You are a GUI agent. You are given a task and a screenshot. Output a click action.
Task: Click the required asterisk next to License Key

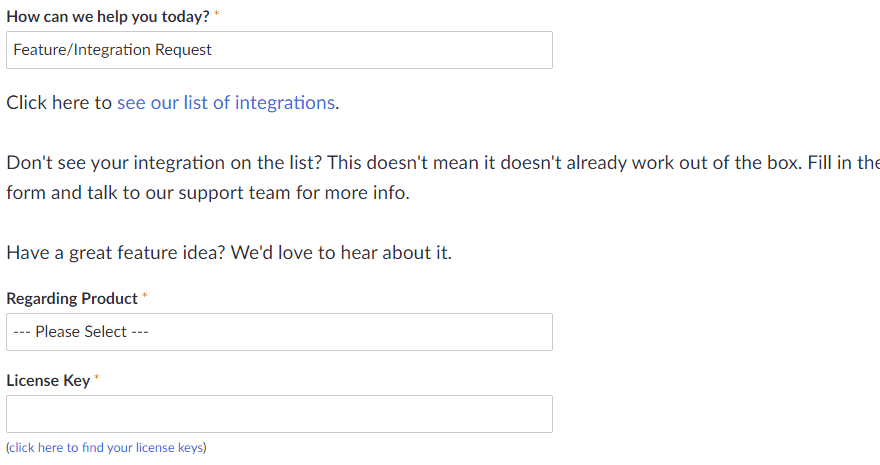tap(97, 380)
